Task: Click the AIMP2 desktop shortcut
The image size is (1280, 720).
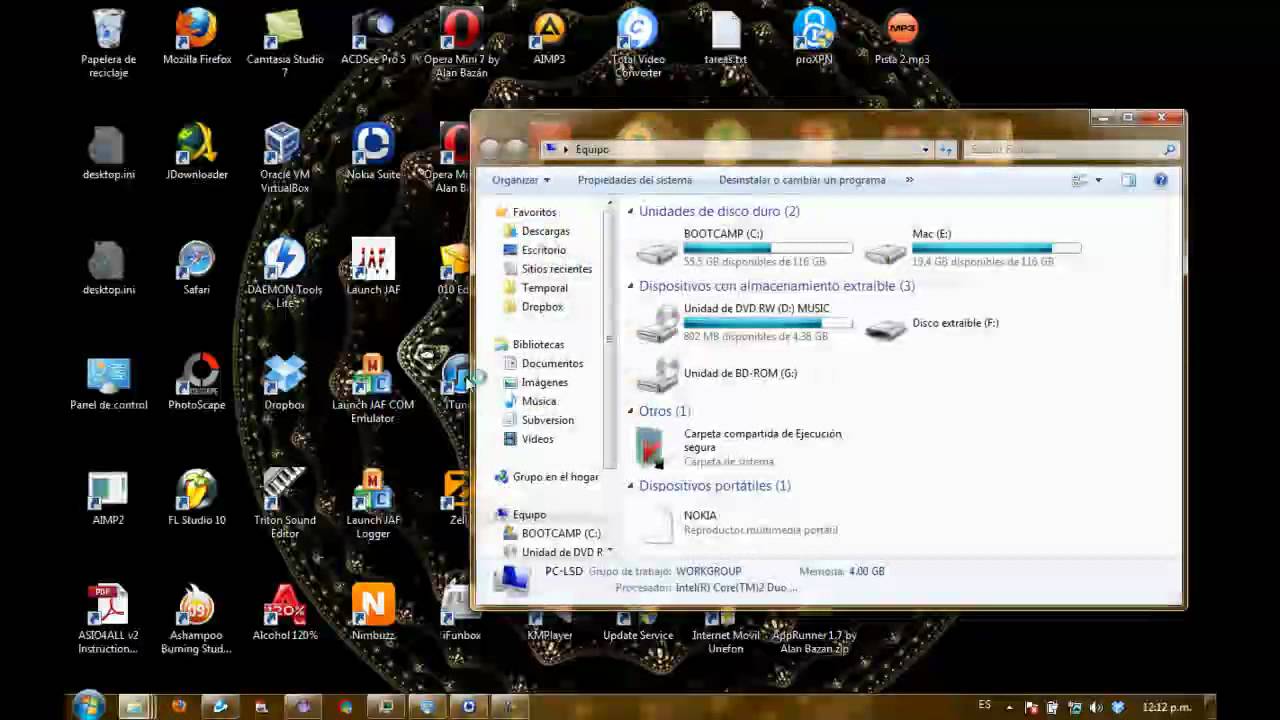Action: point(108,498)
